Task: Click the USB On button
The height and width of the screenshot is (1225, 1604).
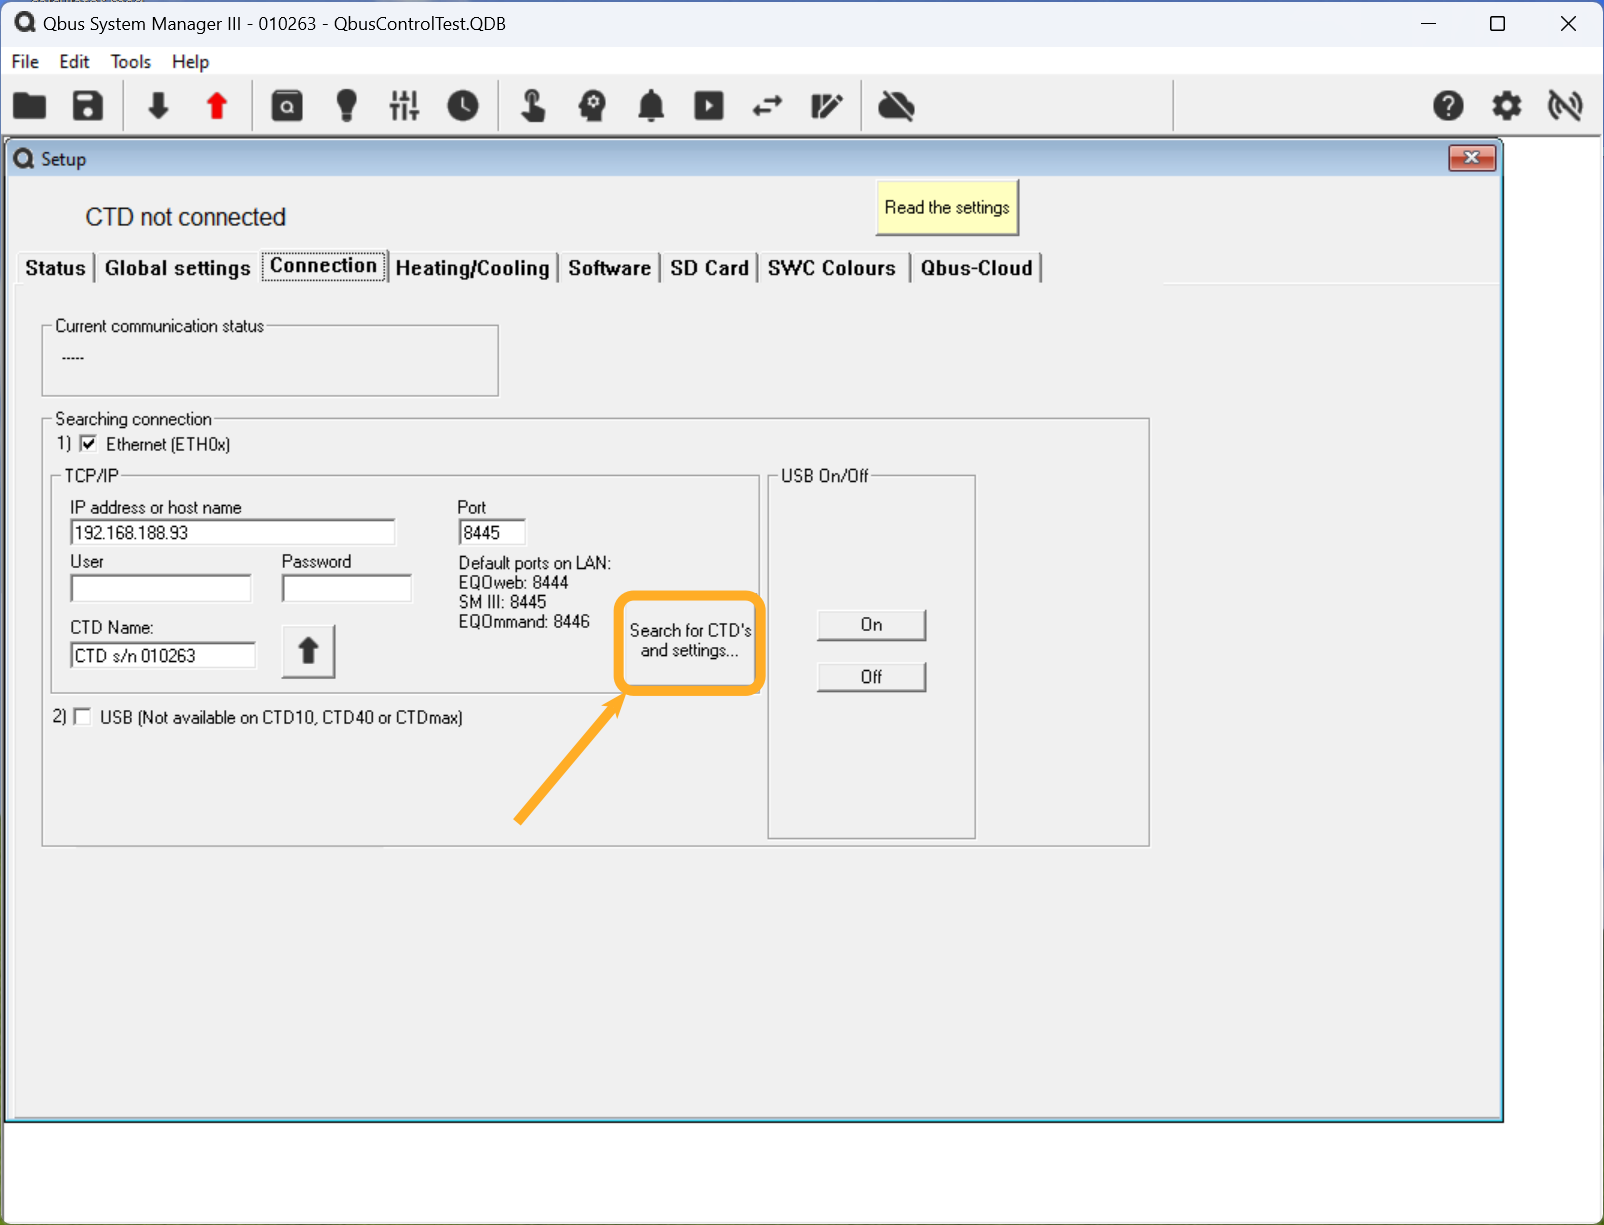Action: (871, 625)
